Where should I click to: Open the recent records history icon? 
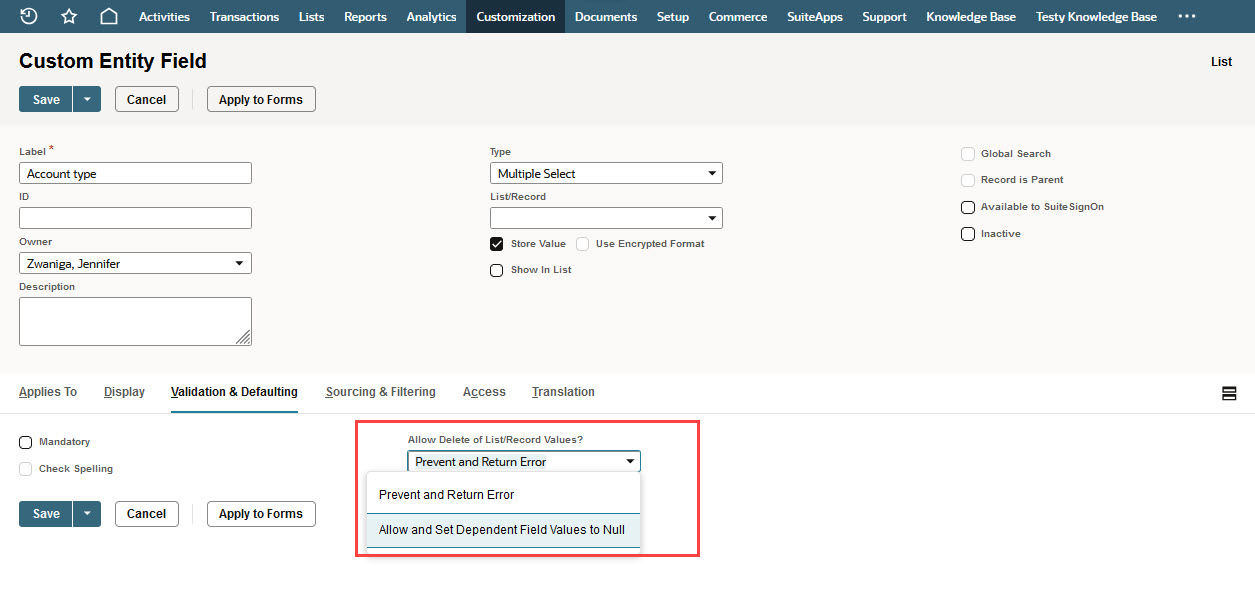pos(28,16)
